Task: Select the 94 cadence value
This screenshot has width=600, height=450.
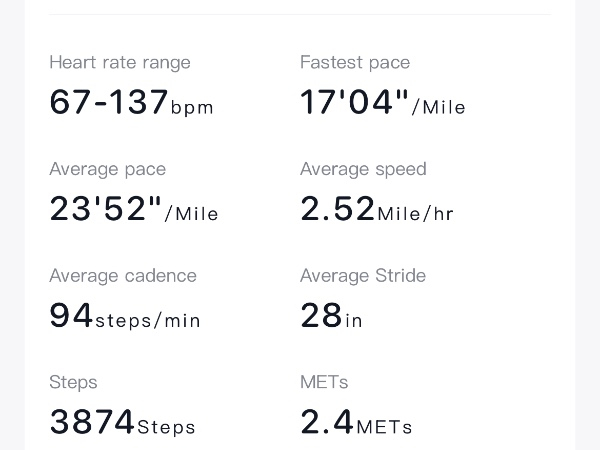Action: 70,316
